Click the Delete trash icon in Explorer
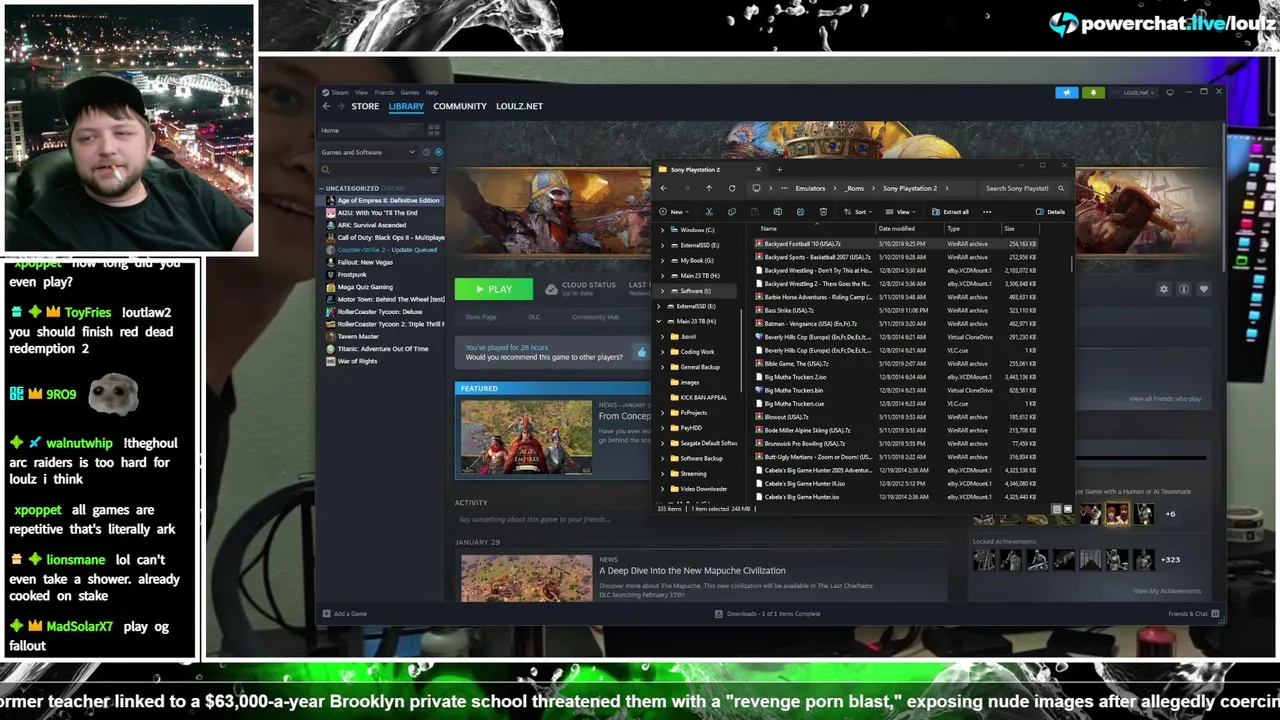The height and width of the screenshot is (720, 1280). pyautogui.click(x=823, y=212)
